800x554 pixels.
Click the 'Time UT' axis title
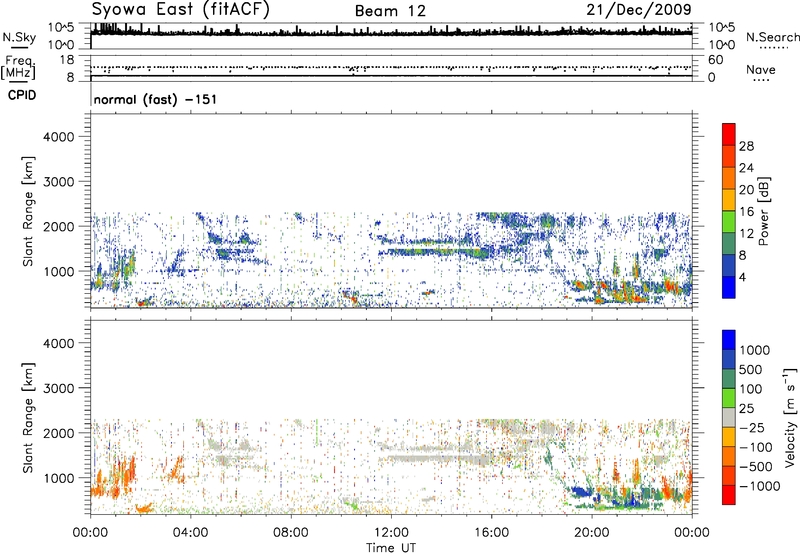click(x=391, y=548)
